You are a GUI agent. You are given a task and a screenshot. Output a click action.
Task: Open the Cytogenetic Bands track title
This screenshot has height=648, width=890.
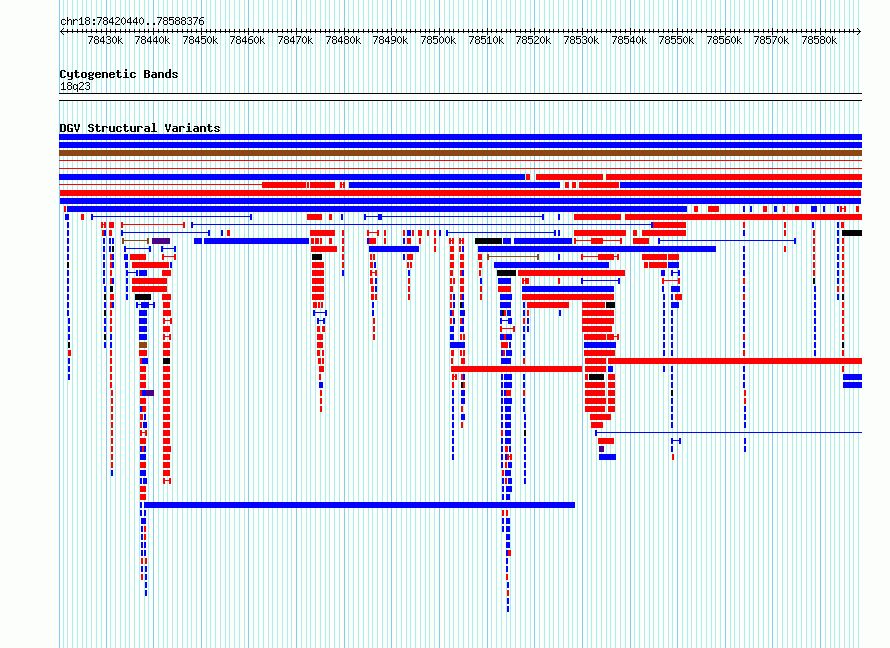point(119,74)
